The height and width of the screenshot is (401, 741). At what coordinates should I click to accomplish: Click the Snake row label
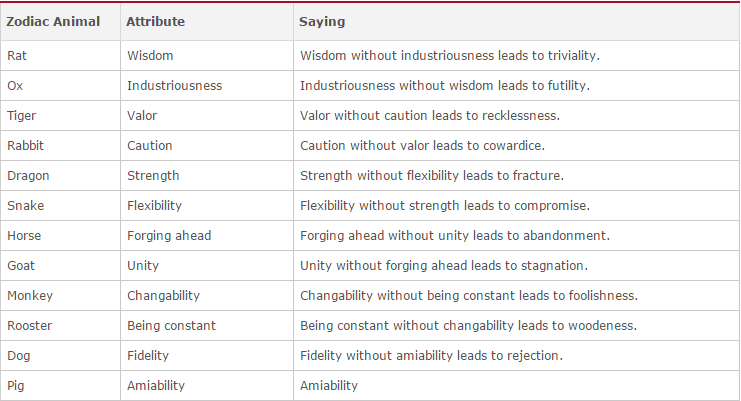click(24, 206)
